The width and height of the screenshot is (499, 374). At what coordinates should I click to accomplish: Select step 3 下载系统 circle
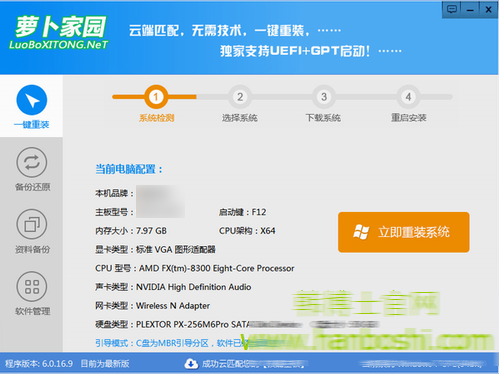(x=324, y=97)
